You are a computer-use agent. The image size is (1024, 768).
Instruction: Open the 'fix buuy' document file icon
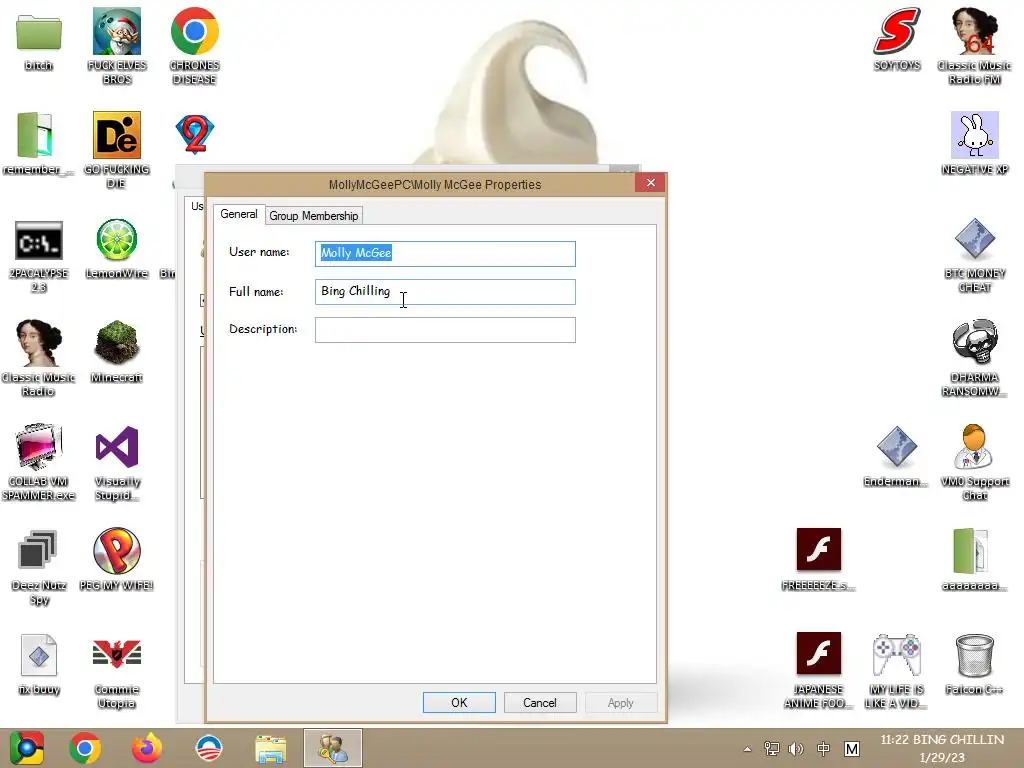(x=39, y=654)
